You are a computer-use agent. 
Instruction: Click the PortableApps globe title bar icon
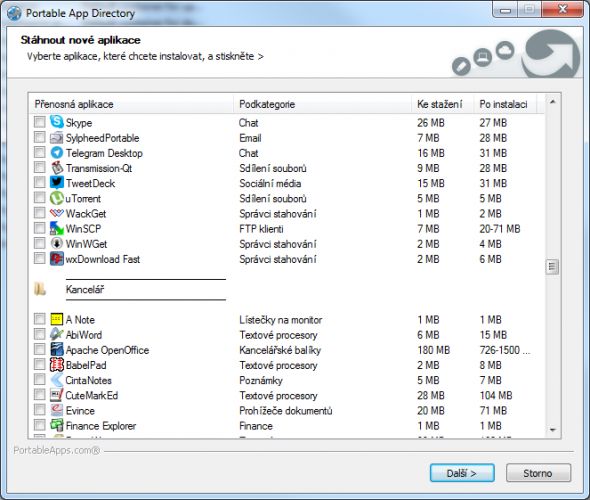click(14, 13)
